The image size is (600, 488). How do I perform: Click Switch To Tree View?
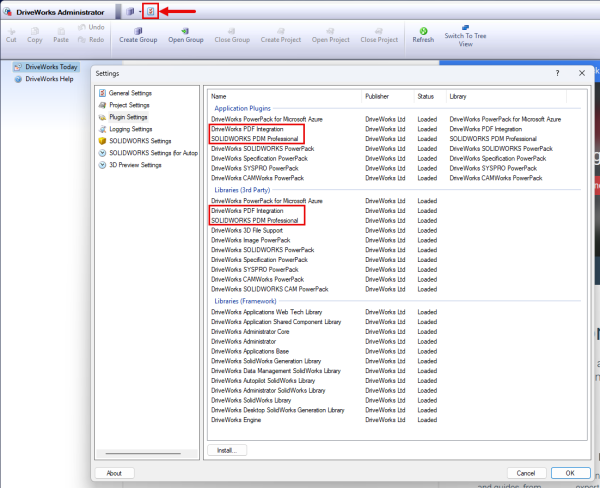click(x=465, y=36)
